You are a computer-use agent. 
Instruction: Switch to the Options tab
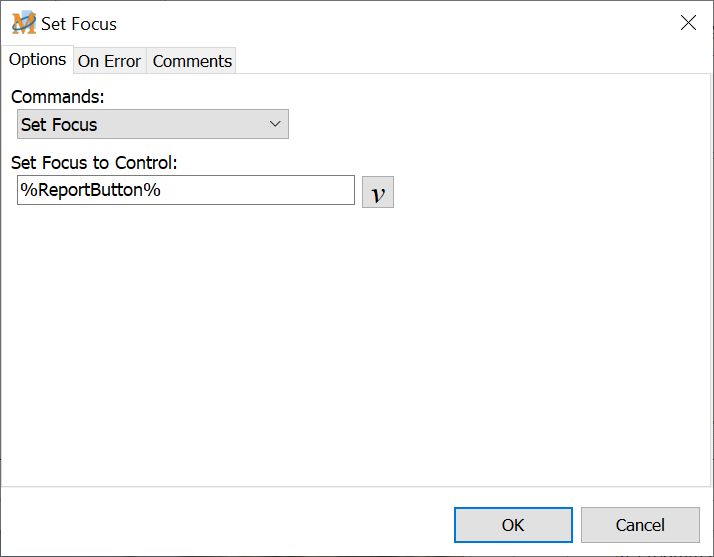tap(38, 60)
